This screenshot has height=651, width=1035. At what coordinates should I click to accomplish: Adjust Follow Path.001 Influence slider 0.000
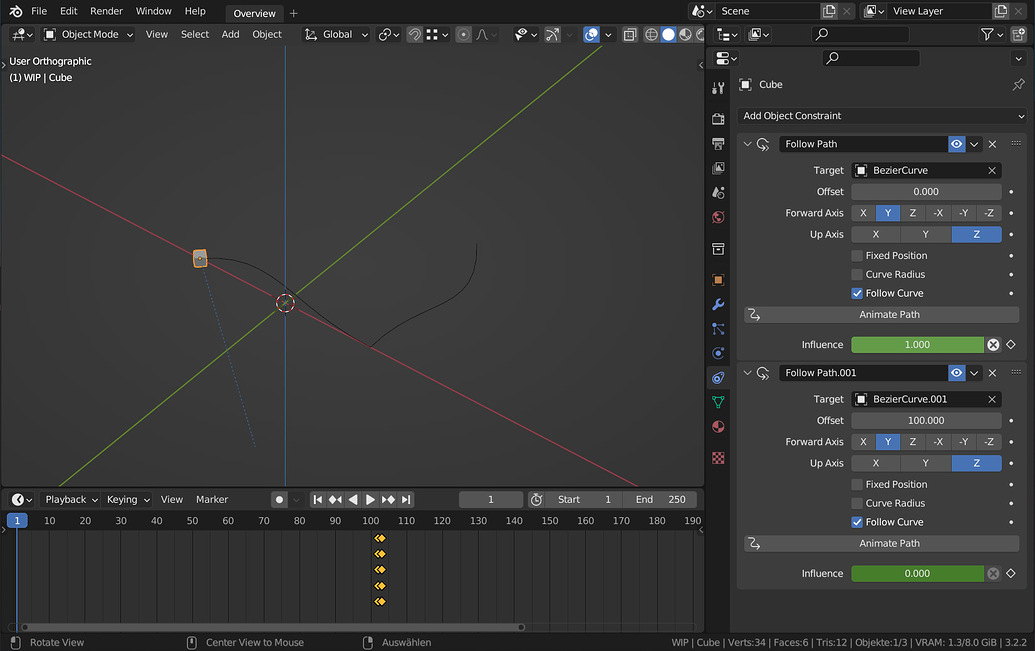[x=918, y=574]
